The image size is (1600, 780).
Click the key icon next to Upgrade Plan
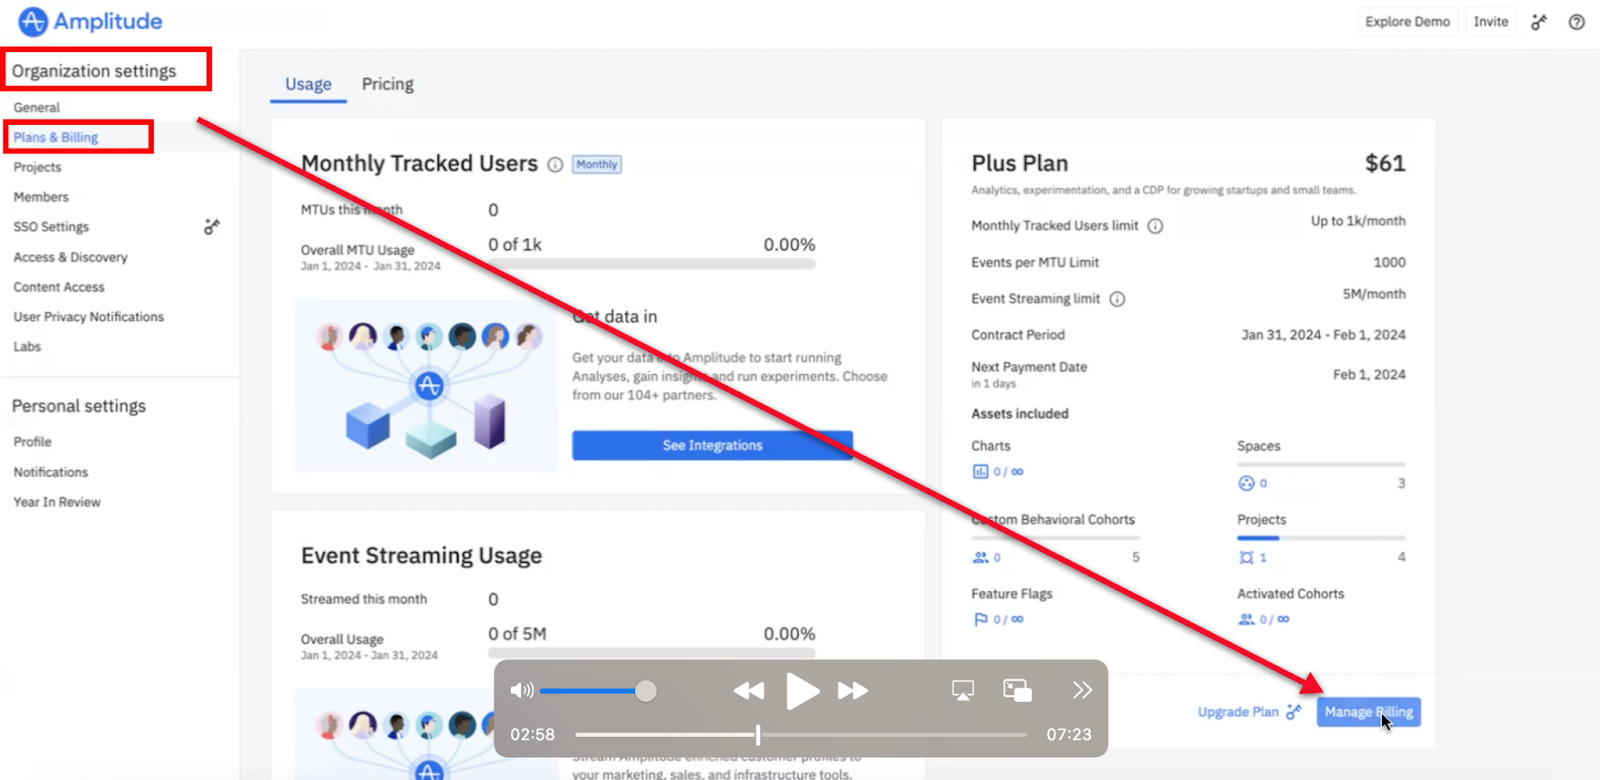[1294, 712]
